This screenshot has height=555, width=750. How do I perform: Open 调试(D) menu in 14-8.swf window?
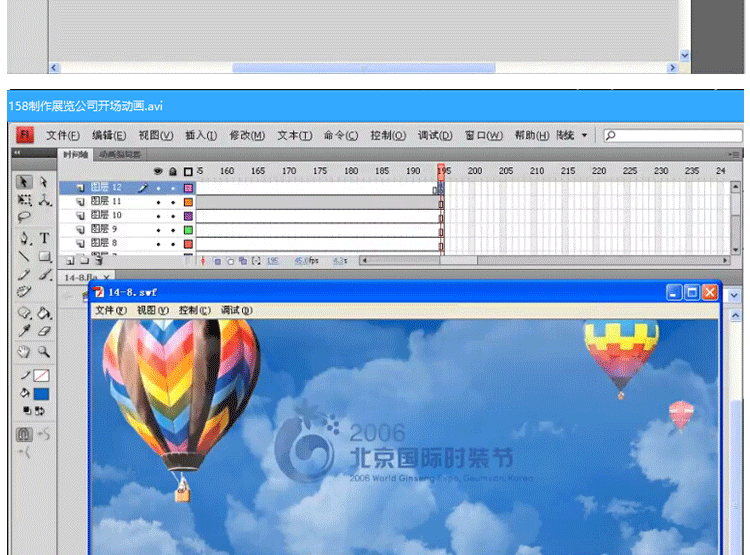point(236,311)
